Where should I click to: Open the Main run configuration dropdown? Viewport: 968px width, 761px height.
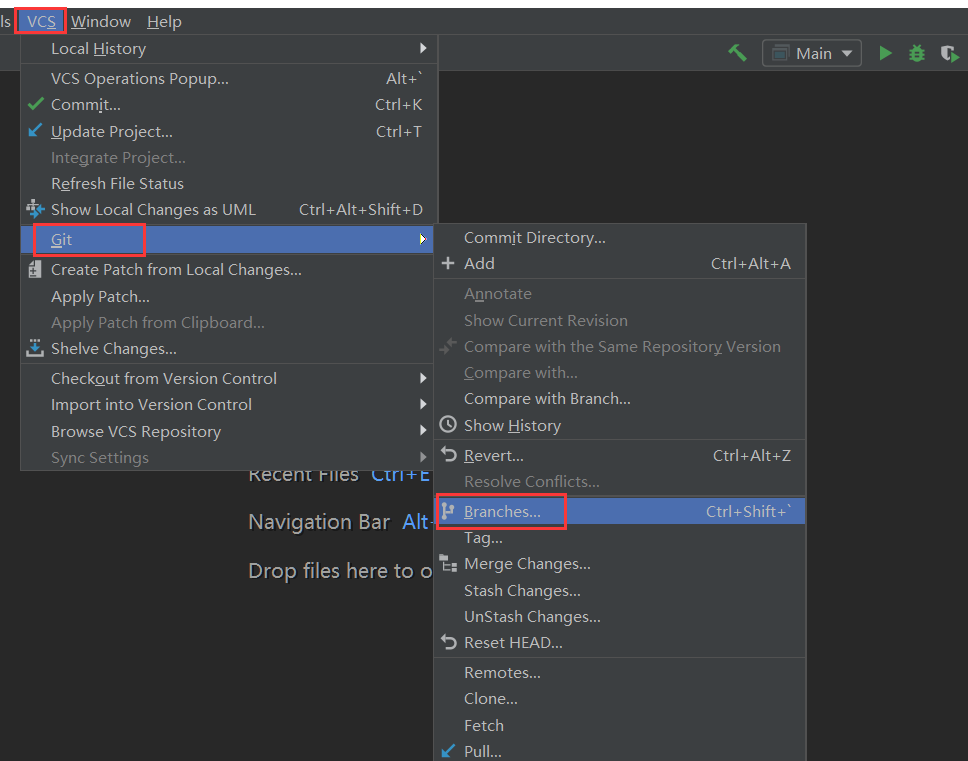click(x=812, y=54)
